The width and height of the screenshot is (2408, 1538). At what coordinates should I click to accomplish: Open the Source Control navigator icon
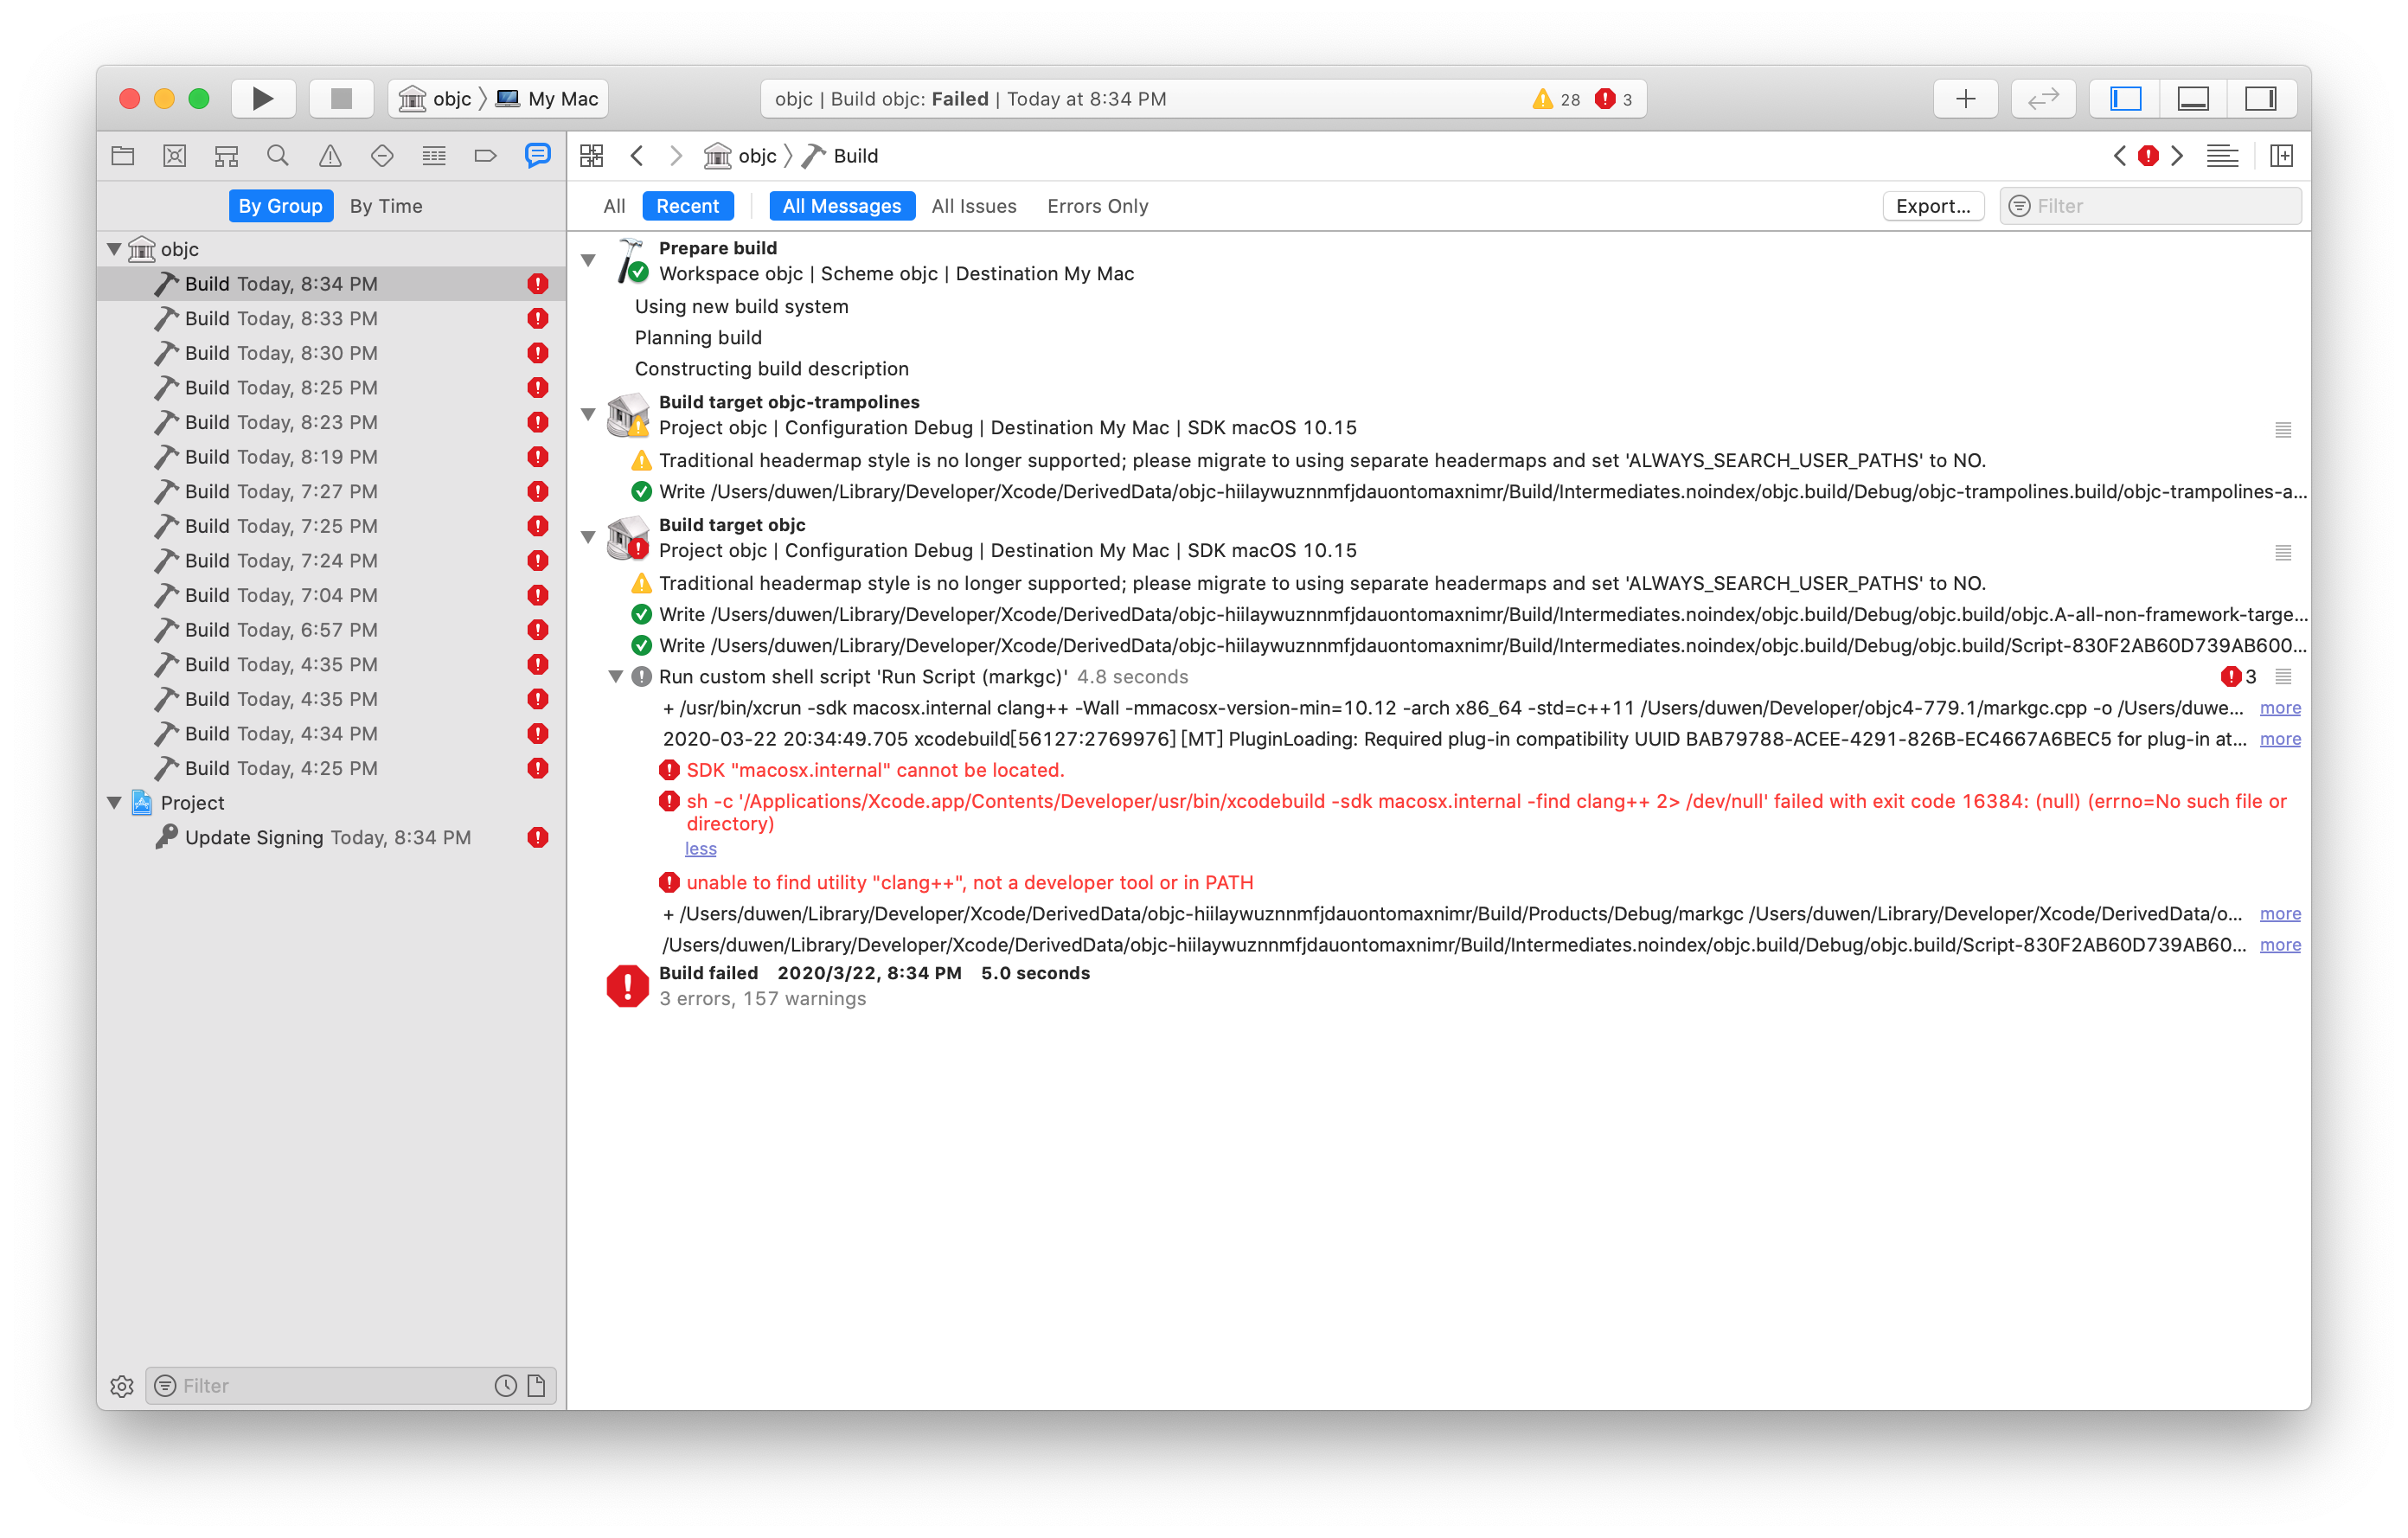coord(175,155)
